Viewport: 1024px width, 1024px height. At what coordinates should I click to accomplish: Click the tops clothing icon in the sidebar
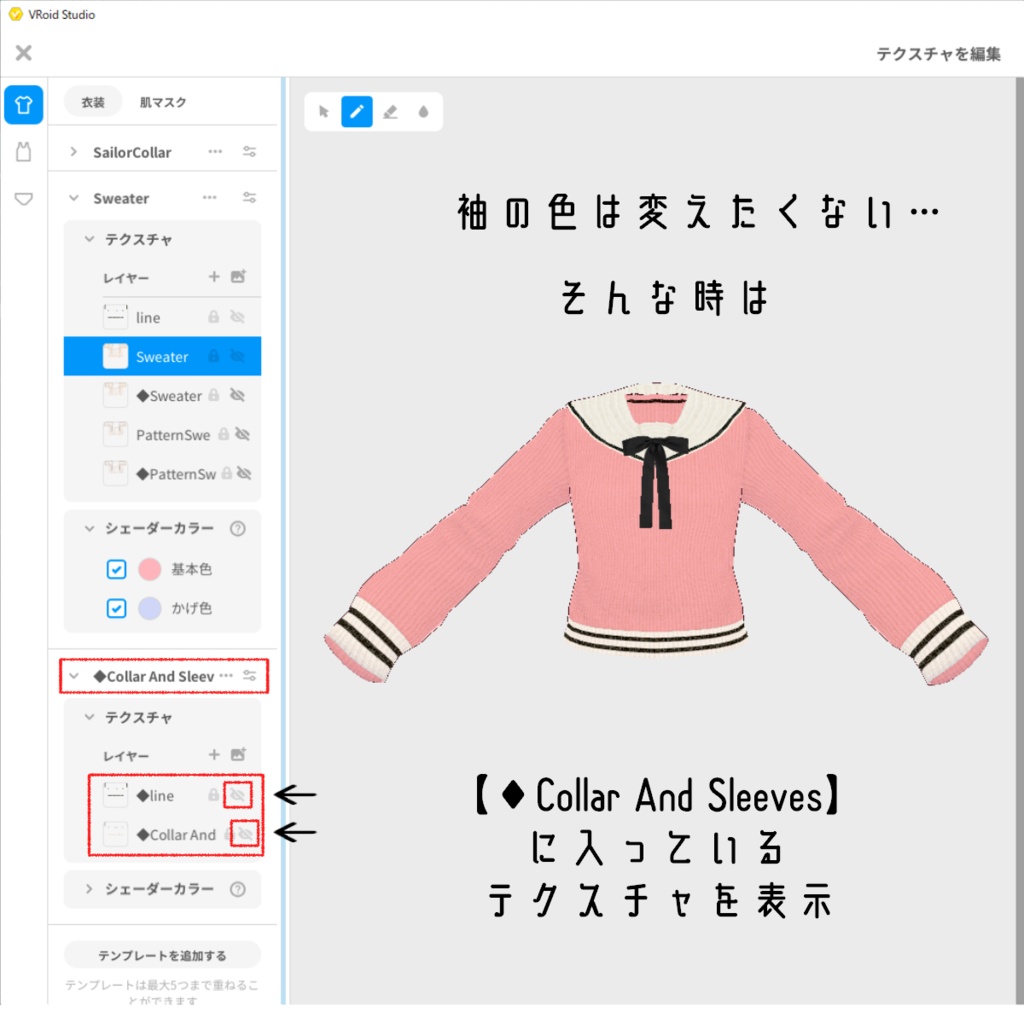click(22, 105)
